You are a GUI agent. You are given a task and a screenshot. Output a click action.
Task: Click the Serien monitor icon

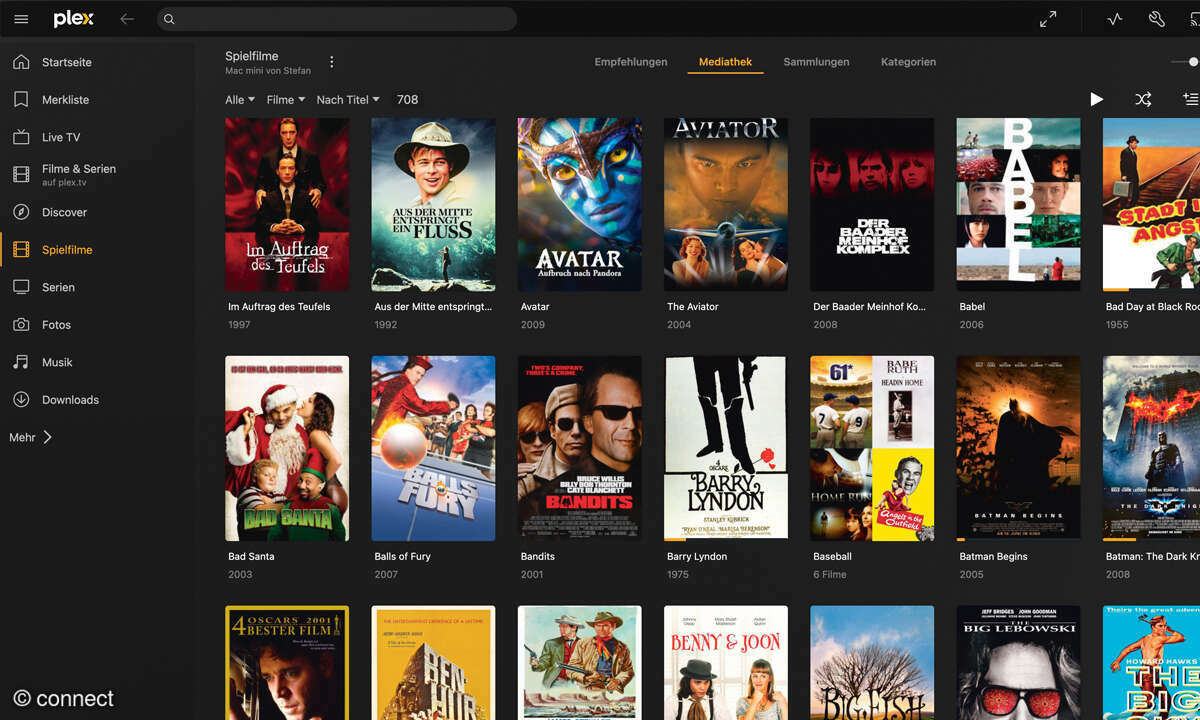pos(21,287)
